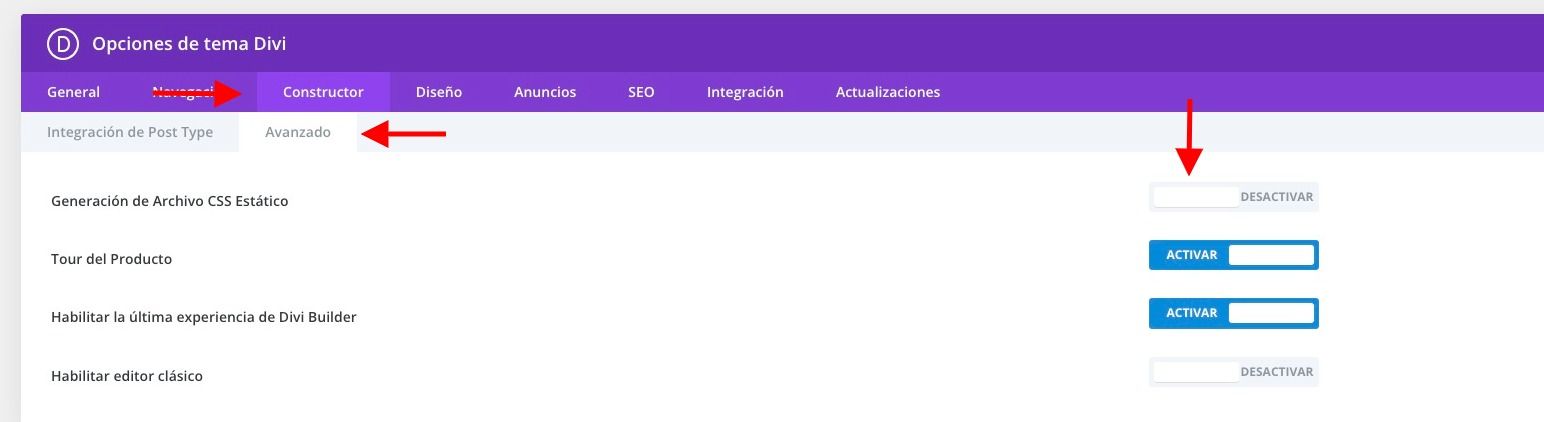Toggle the última experiencia de Divi Builder switch

coord(1234,313)
